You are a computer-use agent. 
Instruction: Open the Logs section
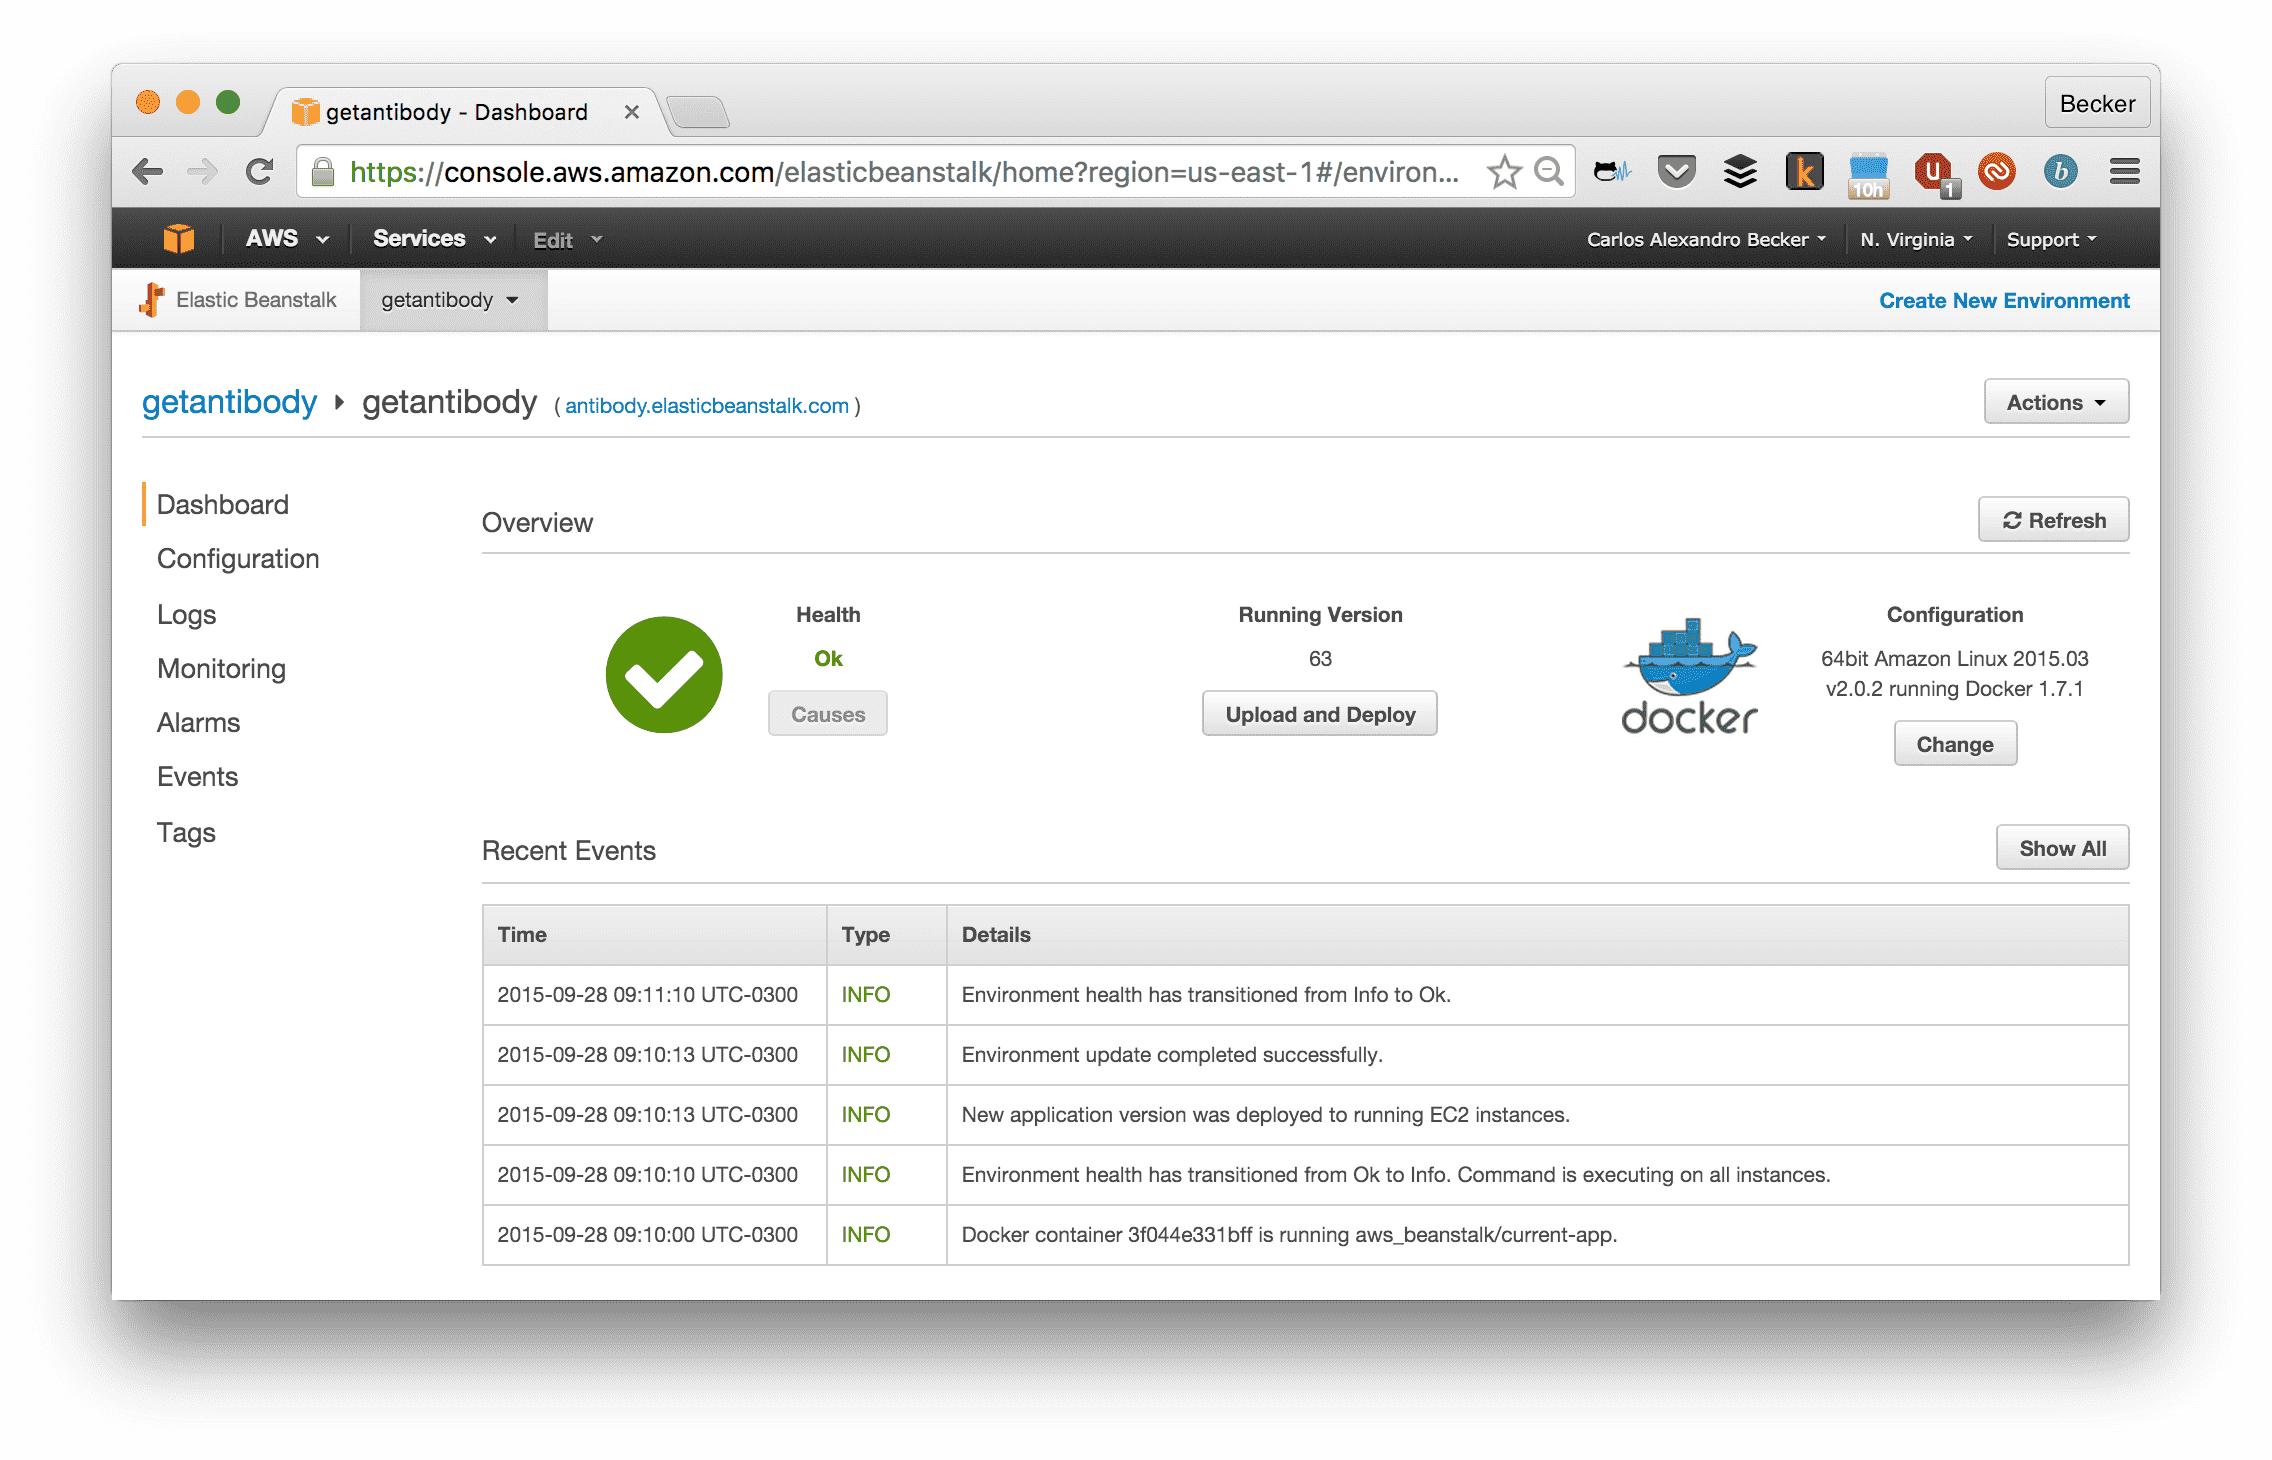point(186,614)
